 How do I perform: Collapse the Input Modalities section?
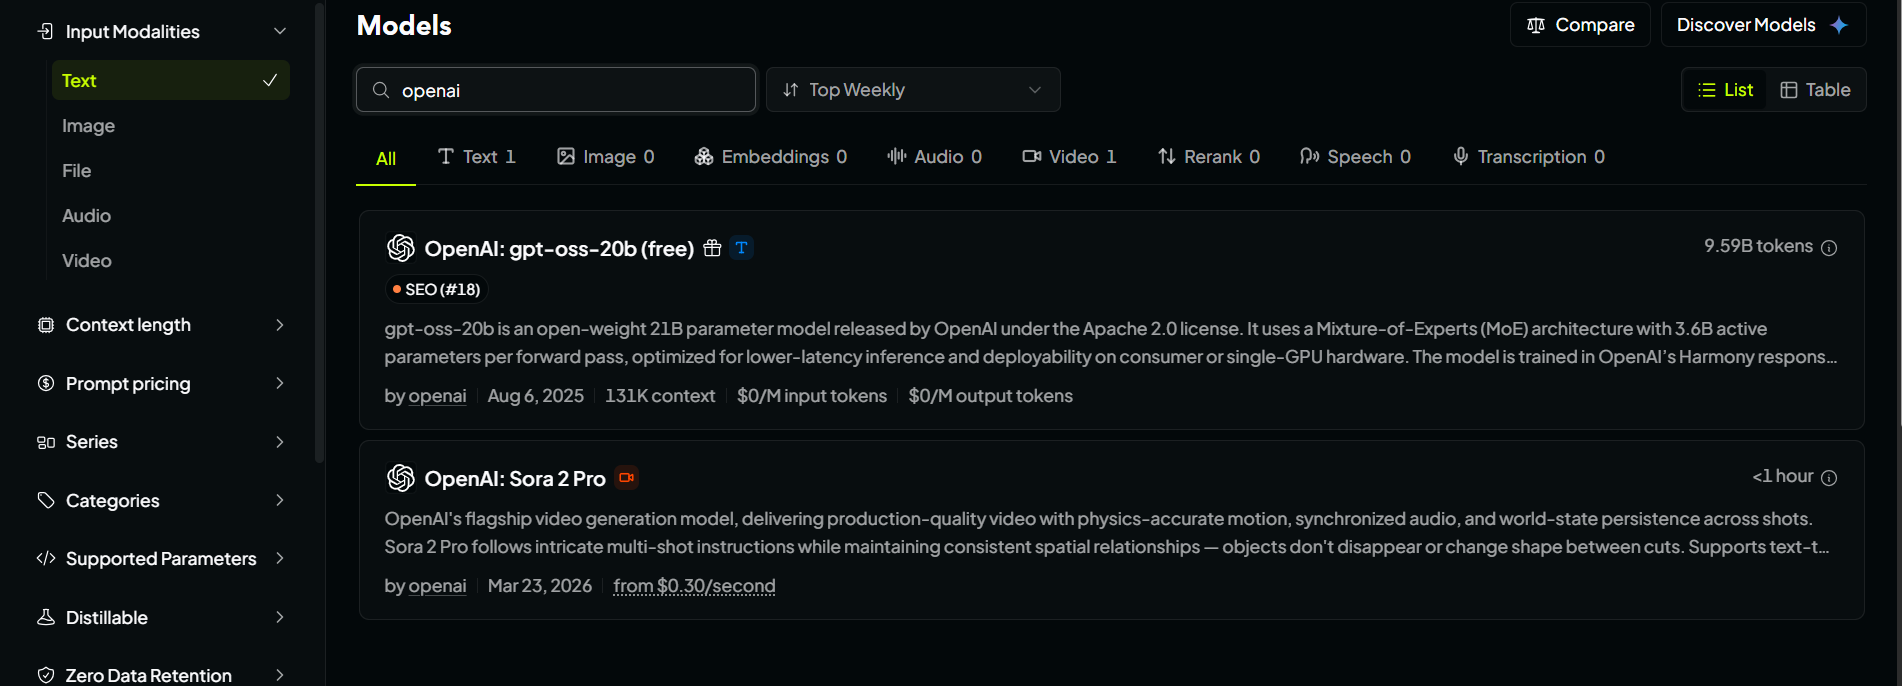162,31
